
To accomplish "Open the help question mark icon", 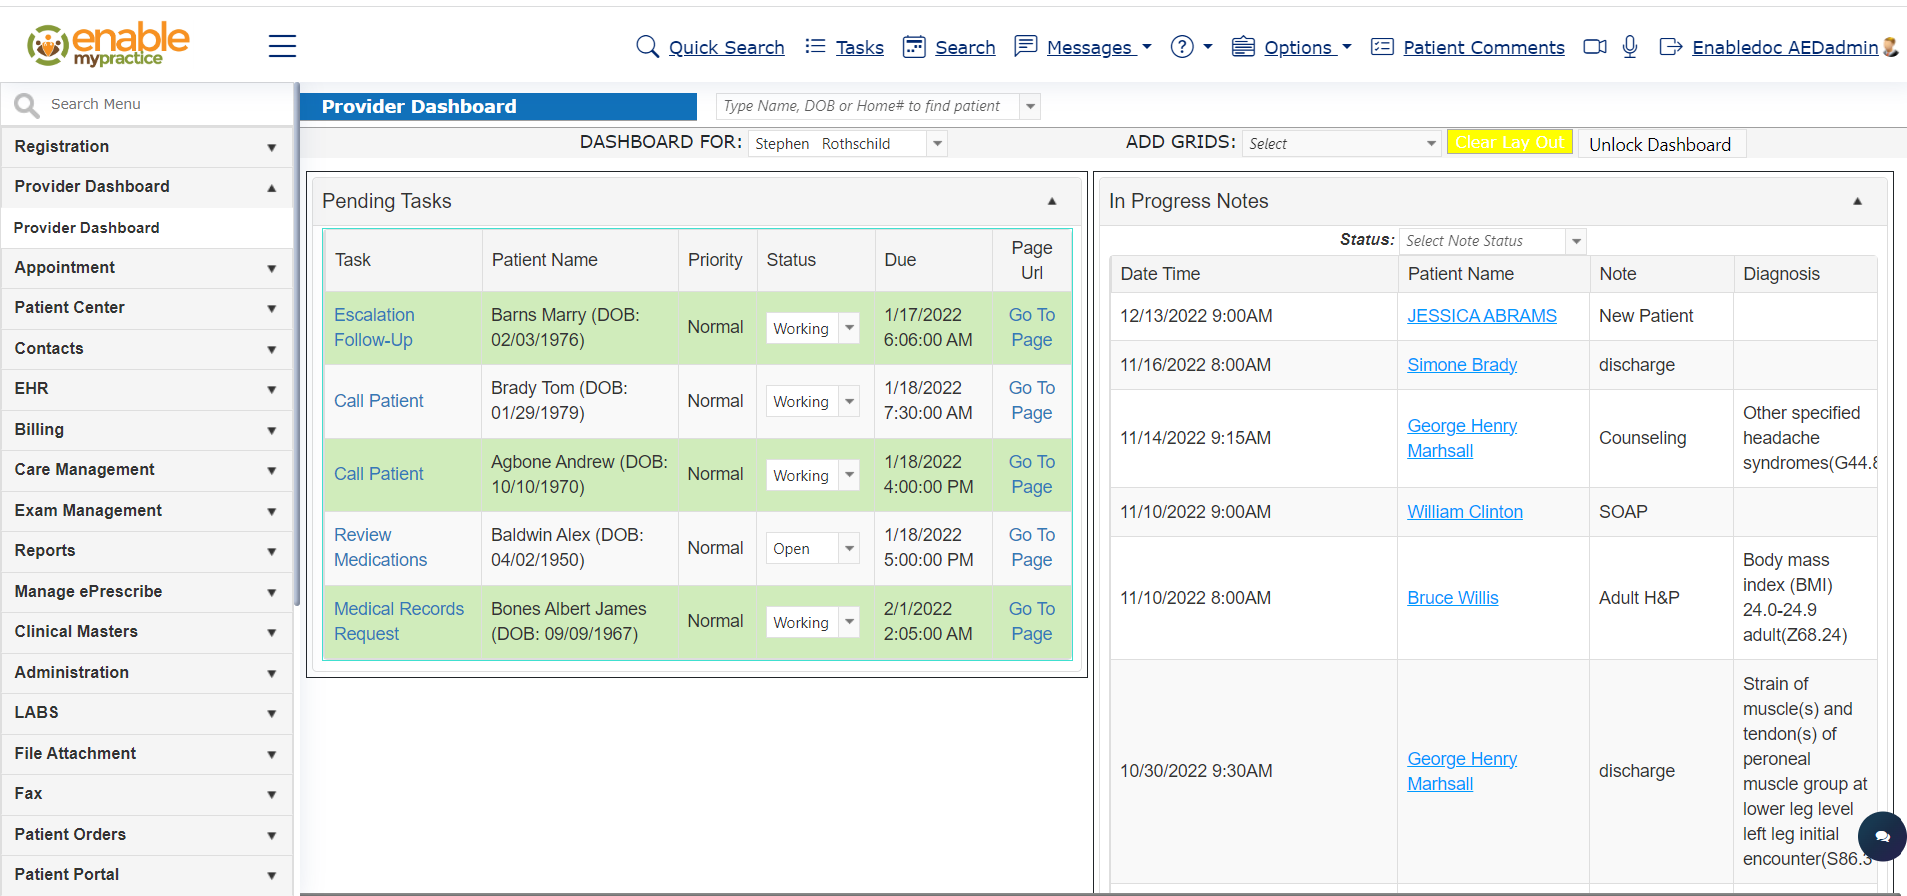I will pyautogui.click(x=1182, y=47).
